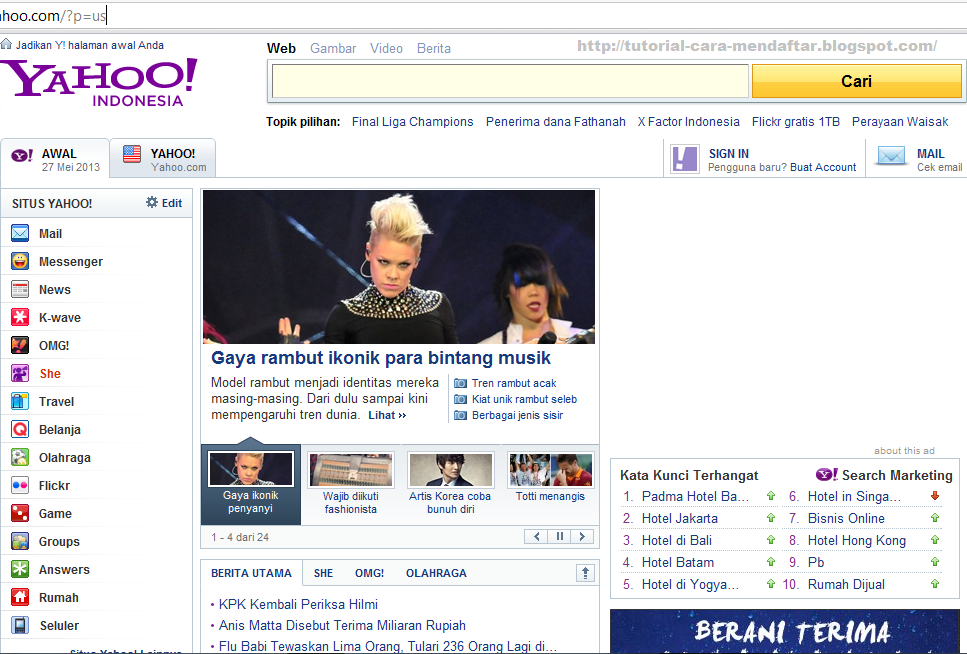Click the about this ad link
Viewport: 967px width, 654px height.
pos(903,450)
